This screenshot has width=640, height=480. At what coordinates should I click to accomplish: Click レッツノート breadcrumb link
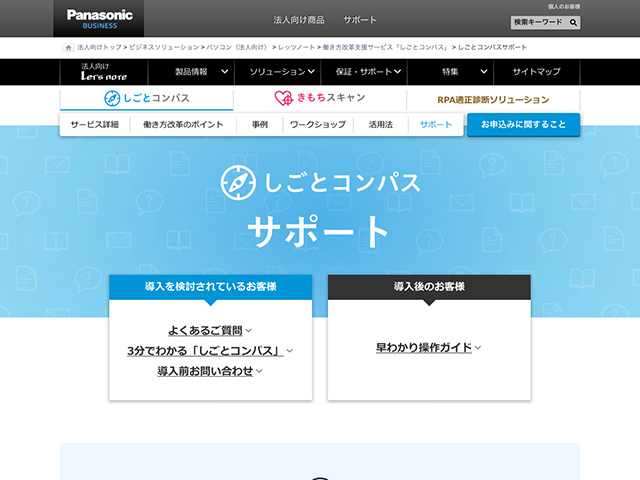[x=296, y=47]
